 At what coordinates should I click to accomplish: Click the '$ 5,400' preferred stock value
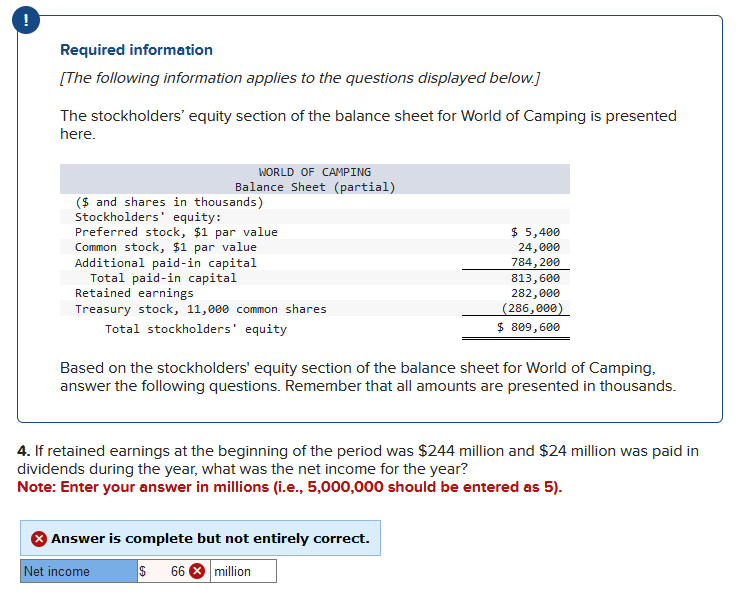[x=535, y=232]
